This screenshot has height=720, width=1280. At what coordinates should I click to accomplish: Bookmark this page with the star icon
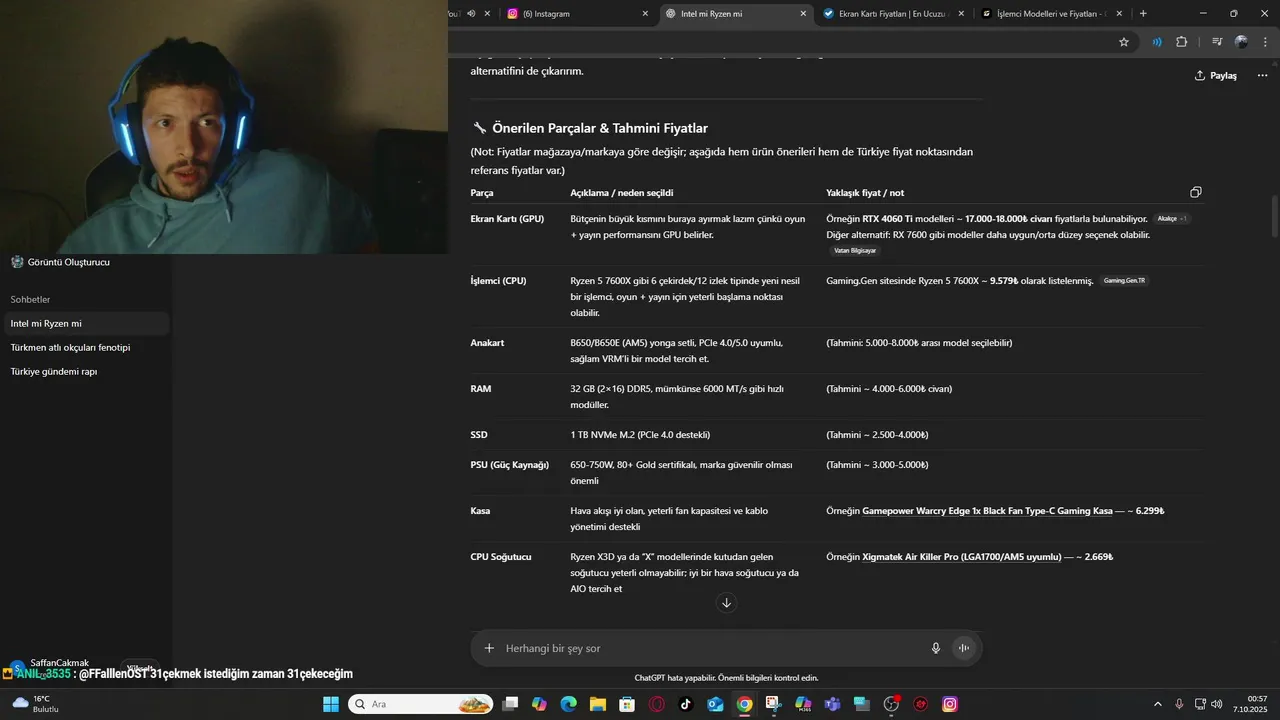[1124, 42]
